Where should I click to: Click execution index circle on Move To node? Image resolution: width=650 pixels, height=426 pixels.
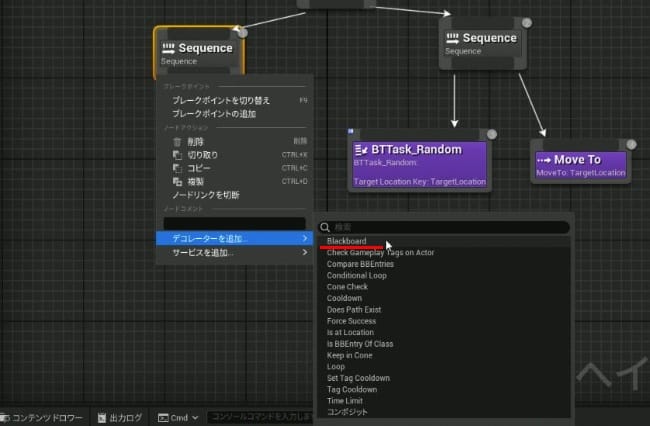(631, 144)
